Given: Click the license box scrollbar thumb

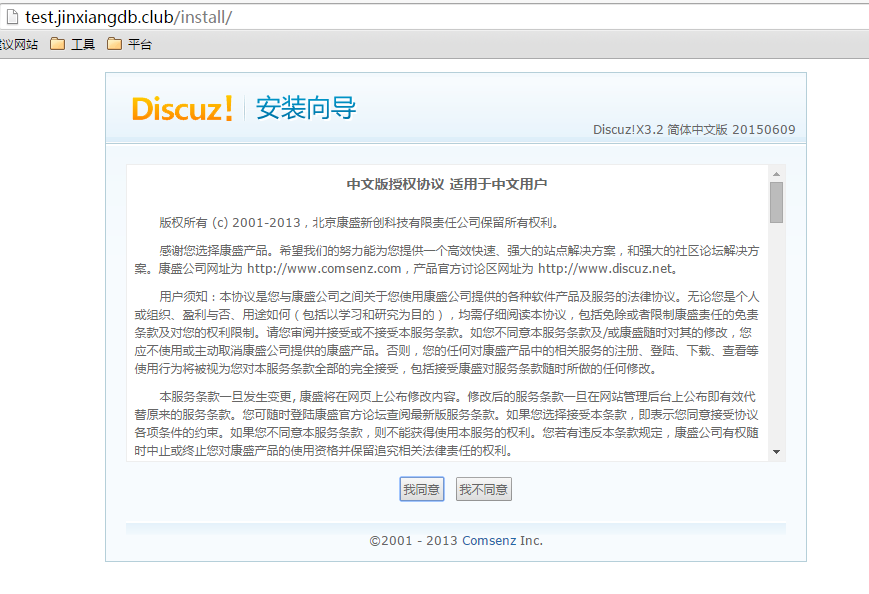Looking at the screenshot, I should [x=776, y=202].
